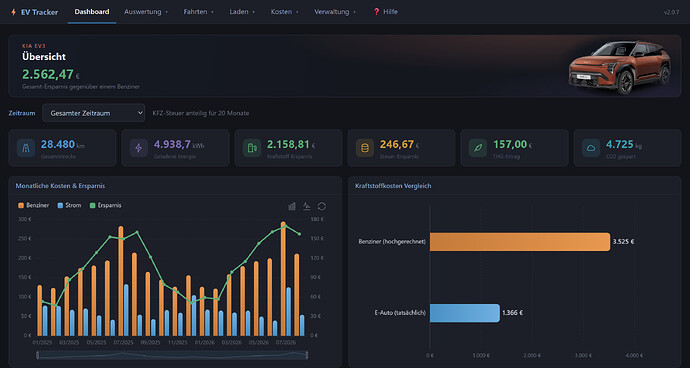Image resolution: width=690 pixels, height=368 pixels.
Task: Click the Zeitraum label
Action: [x=22, y=113]
